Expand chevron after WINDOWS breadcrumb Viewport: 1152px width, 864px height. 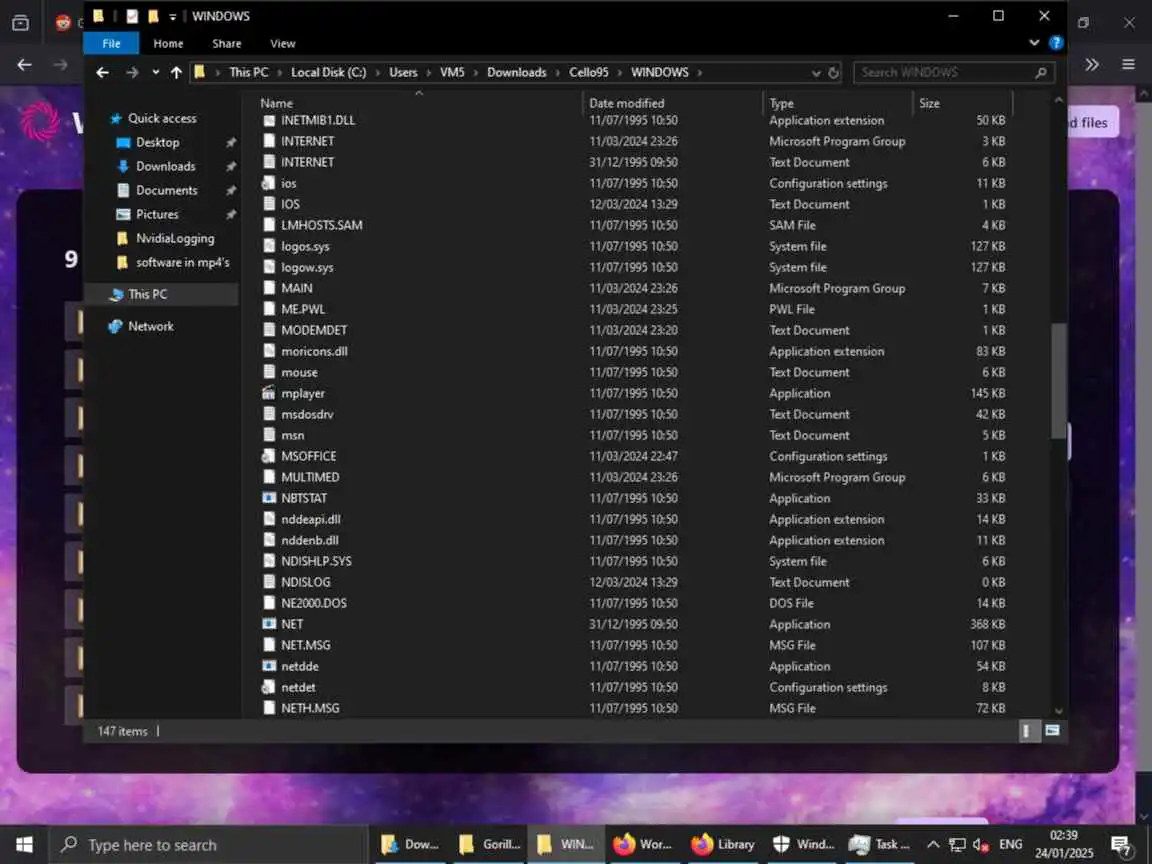coord(699,73)
